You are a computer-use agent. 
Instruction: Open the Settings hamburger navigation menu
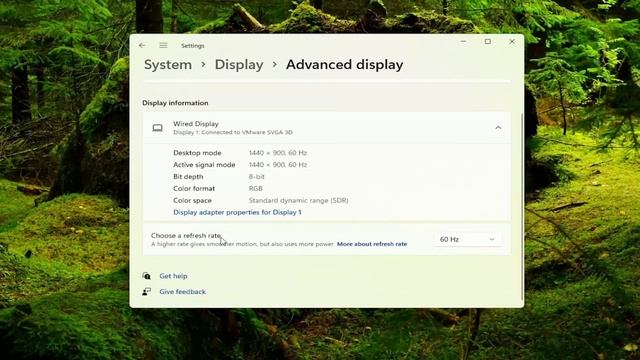163,45
